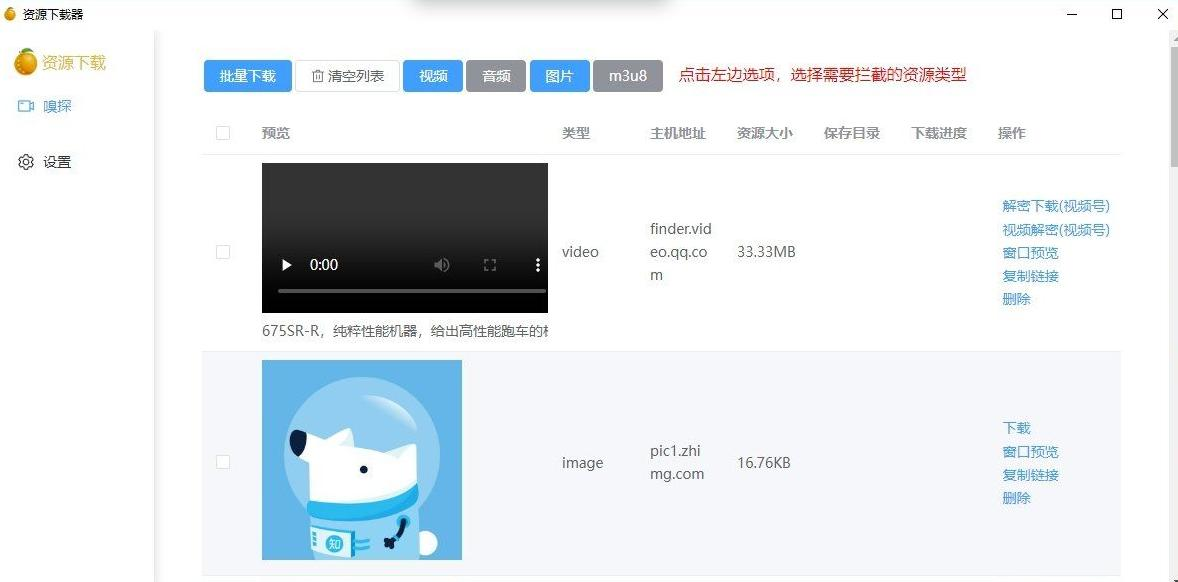The width and height of the screenshot is (1178, 582).
Task: Click the video progress seek bar
Action: 411,291
